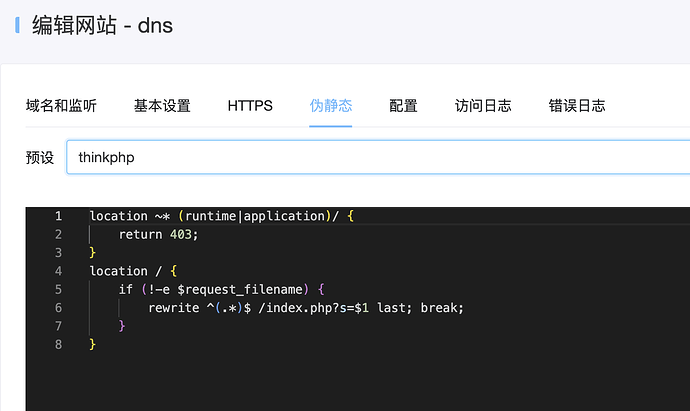Click the 'break;' keyword on line 6

[442, 307]
